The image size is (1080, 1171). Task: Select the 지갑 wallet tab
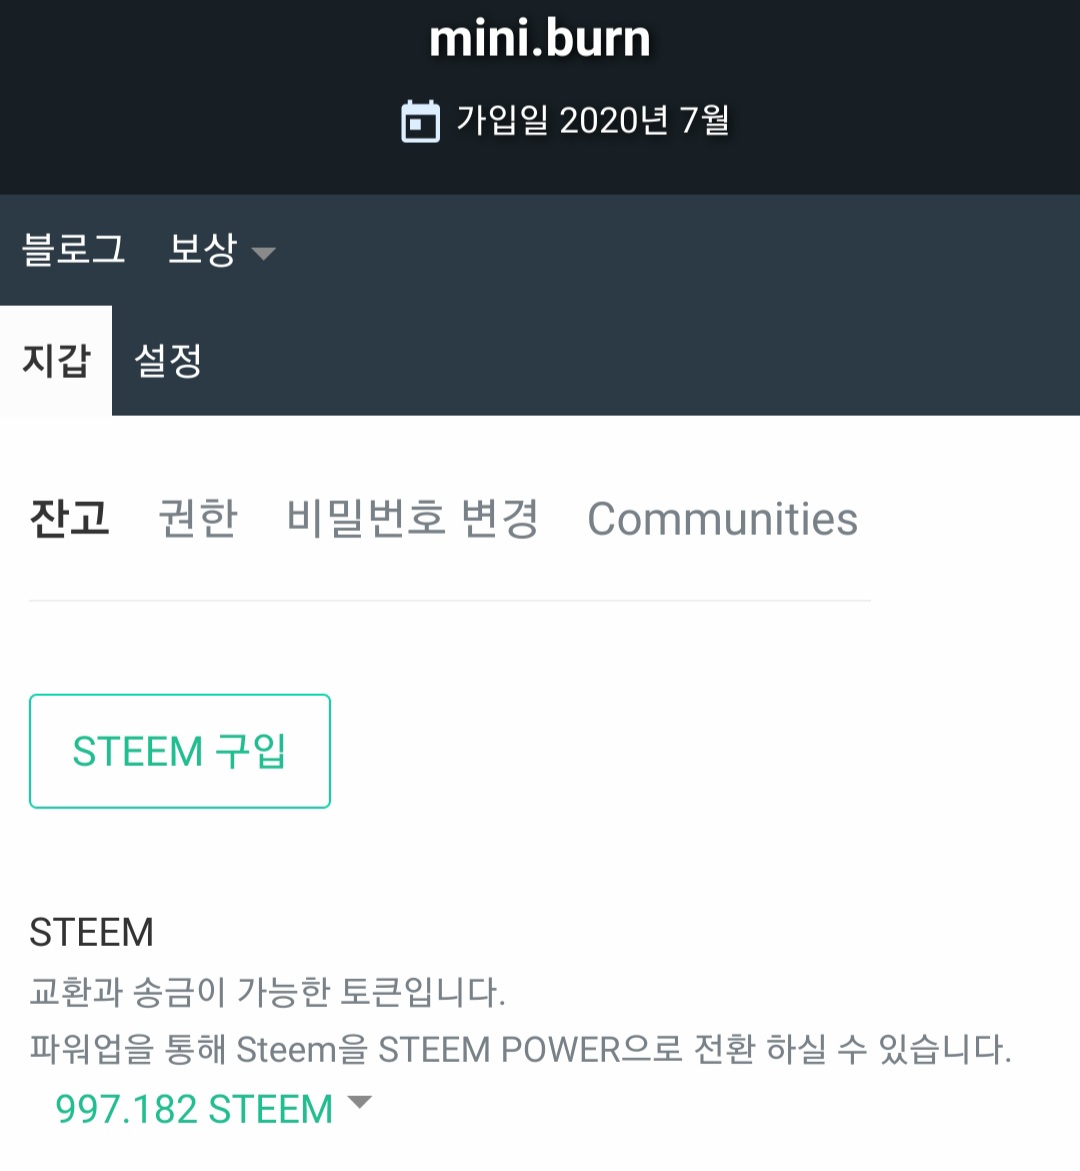(56, 361)
